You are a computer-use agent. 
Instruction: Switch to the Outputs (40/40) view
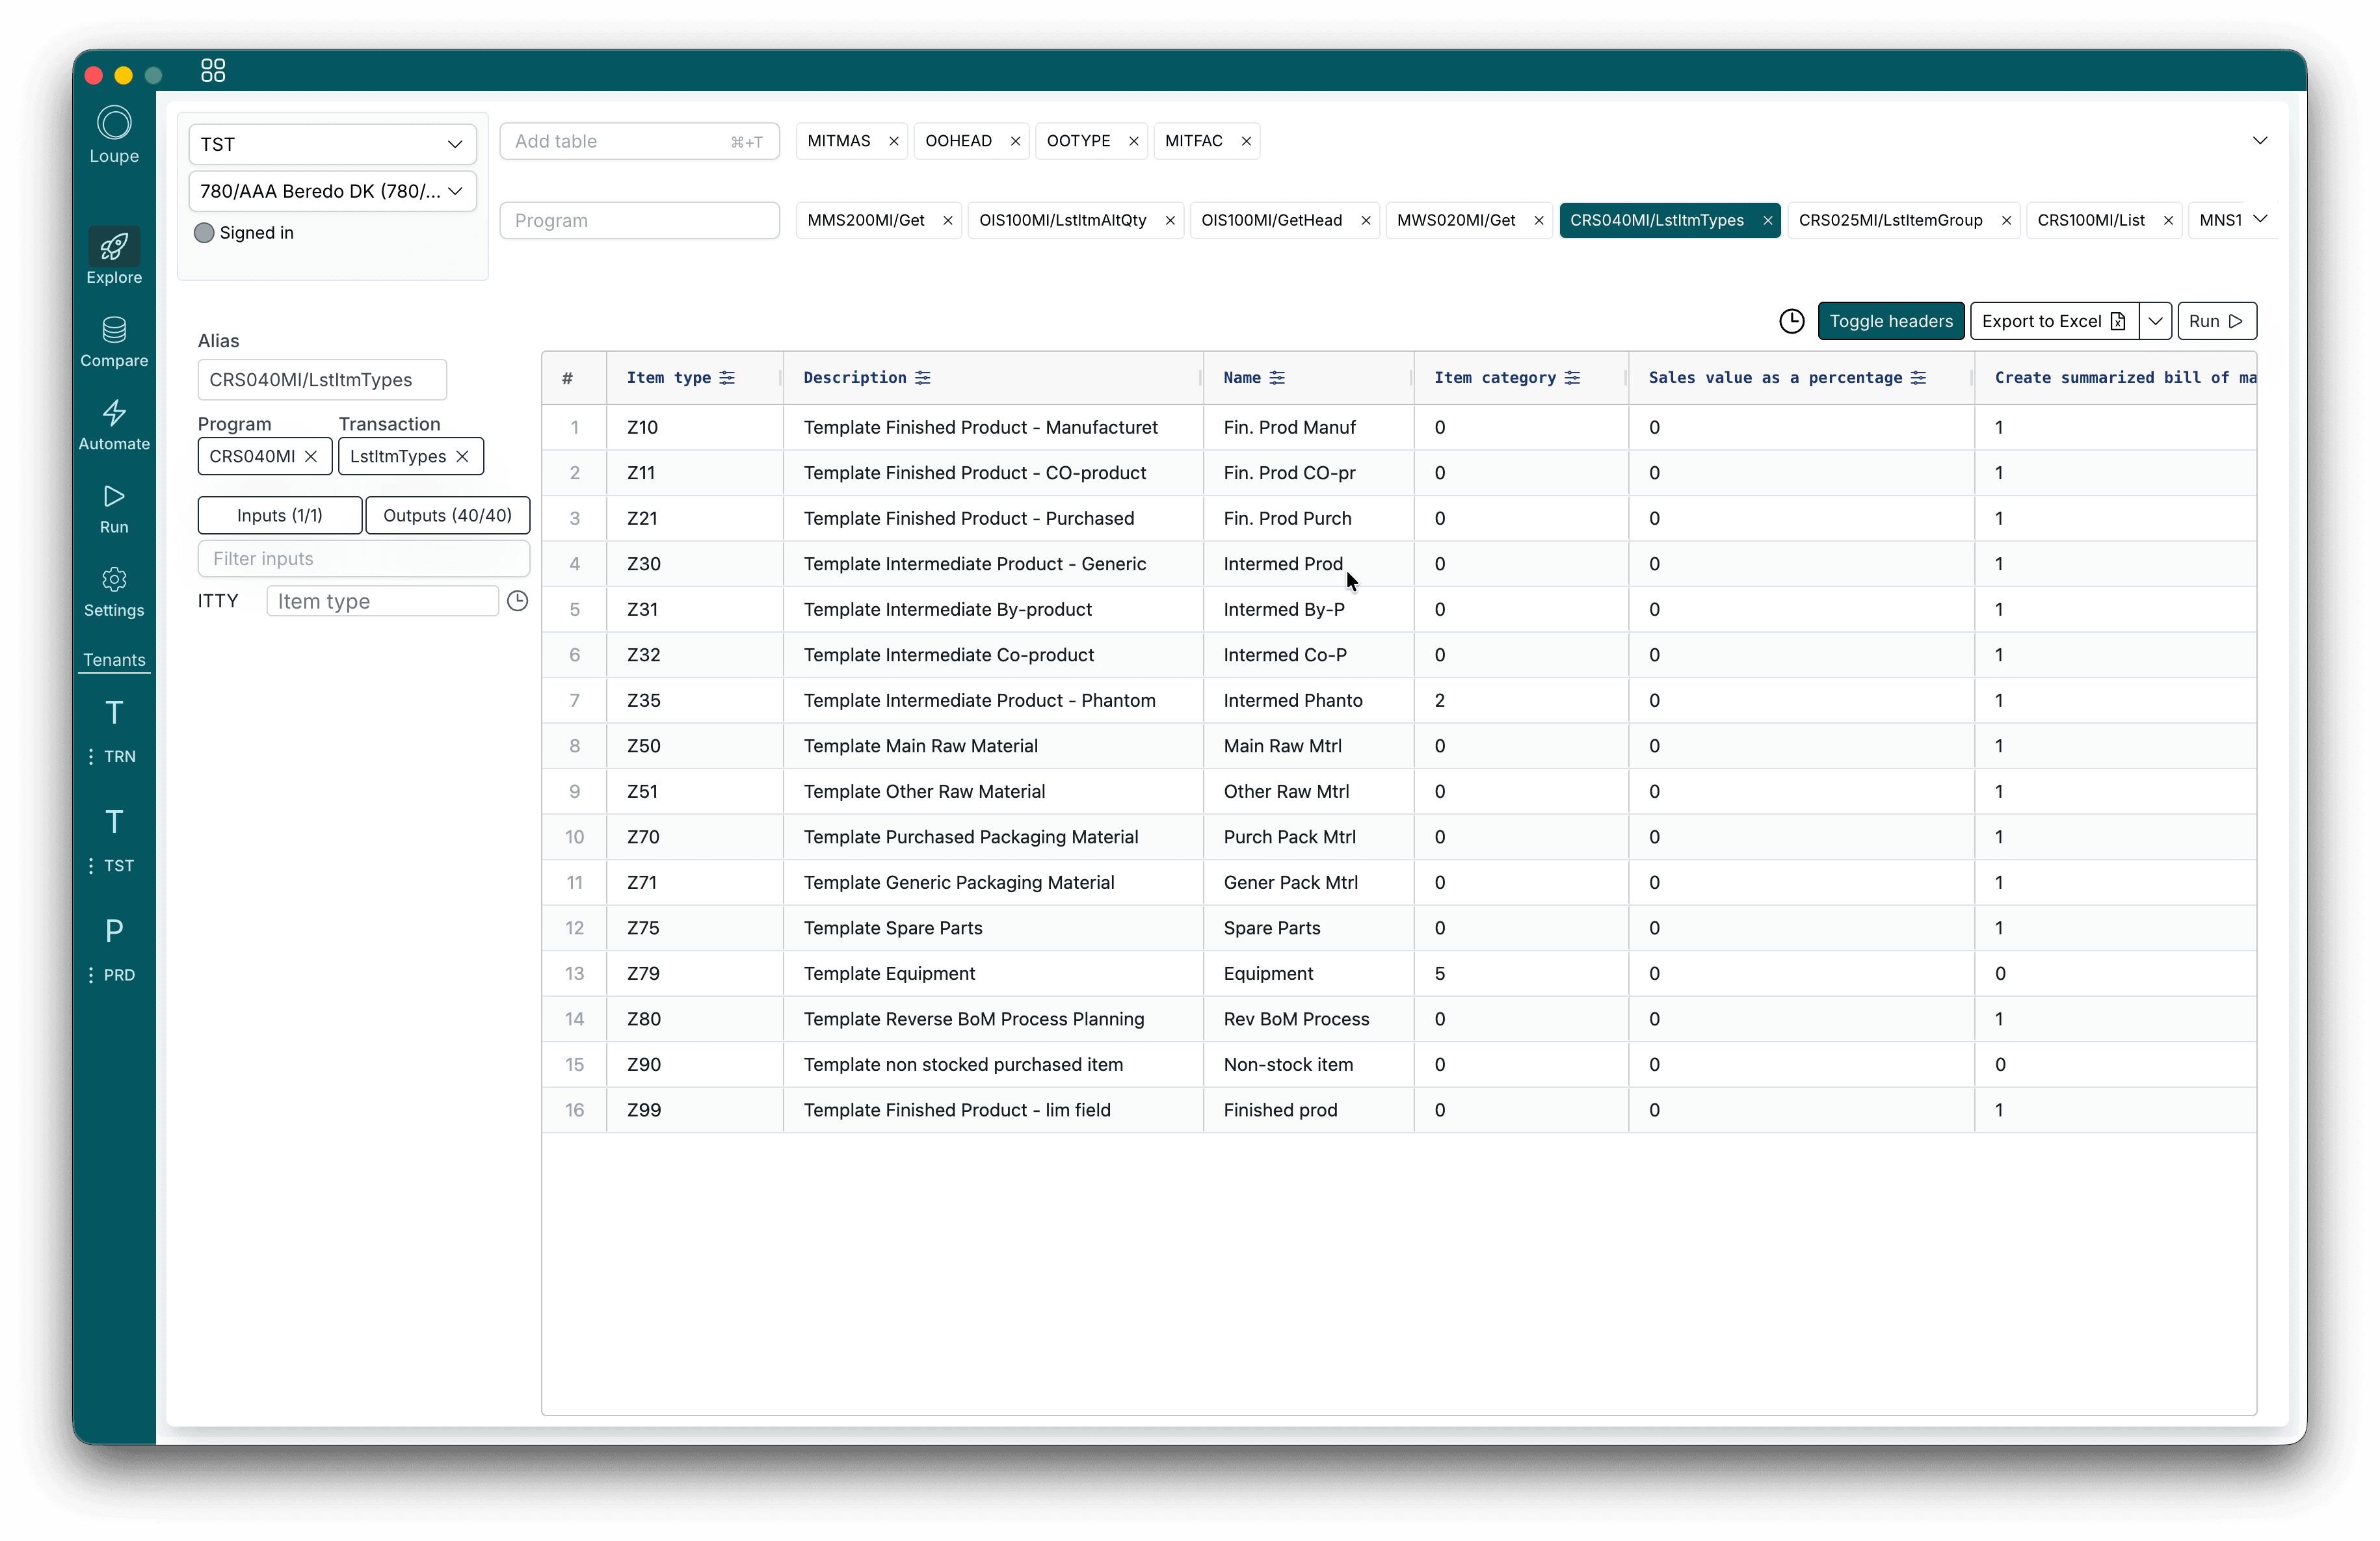tap(447, 515)
